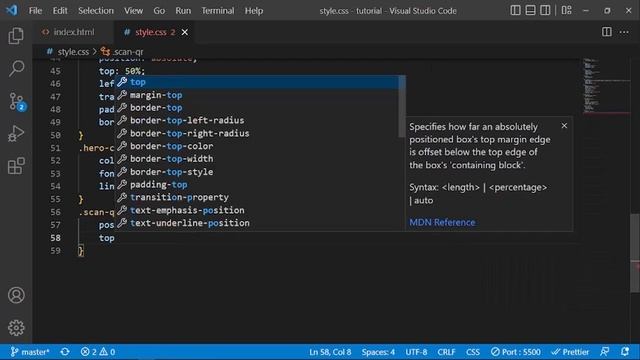Click 'top: 50%;' on line 45
Viewport: 640px width, 360px height.
[x=122, y=71]
